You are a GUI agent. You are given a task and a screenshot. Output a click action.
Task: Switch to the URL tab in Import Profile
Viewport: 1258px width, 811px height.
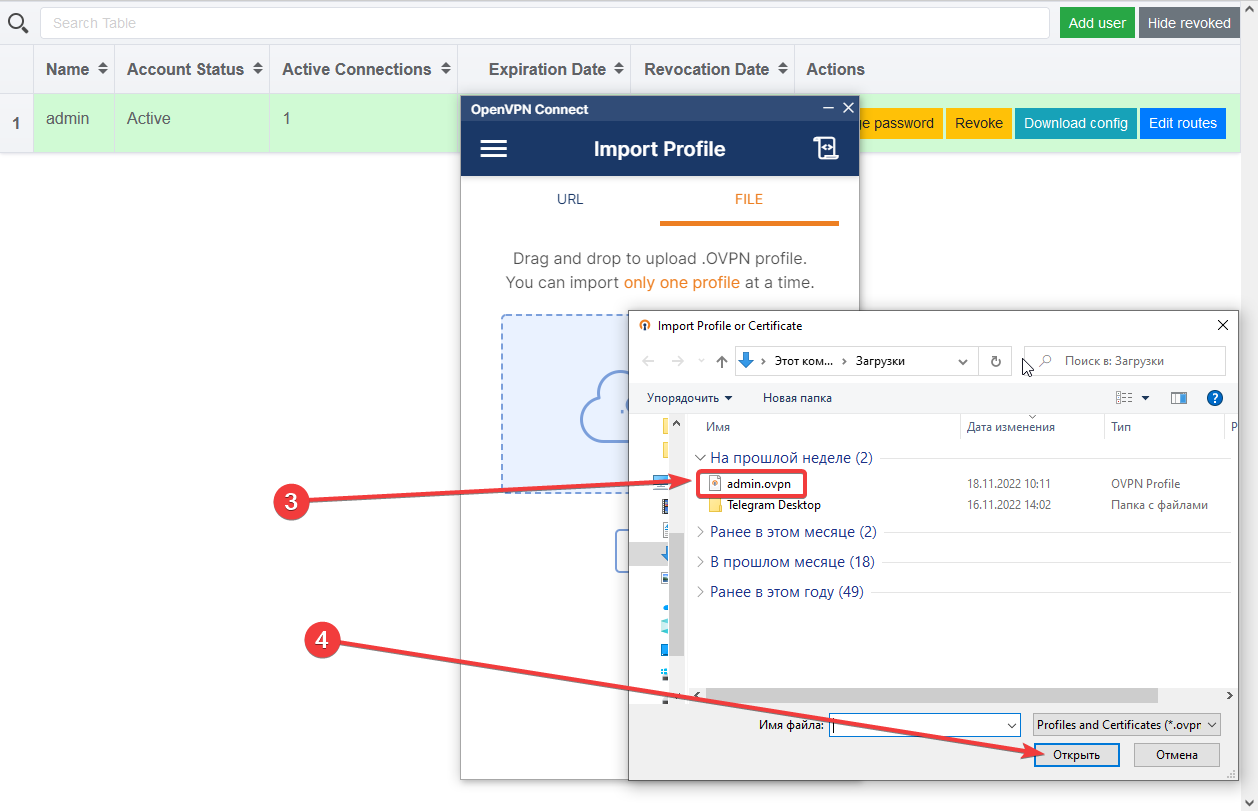[x=570, y=199]
